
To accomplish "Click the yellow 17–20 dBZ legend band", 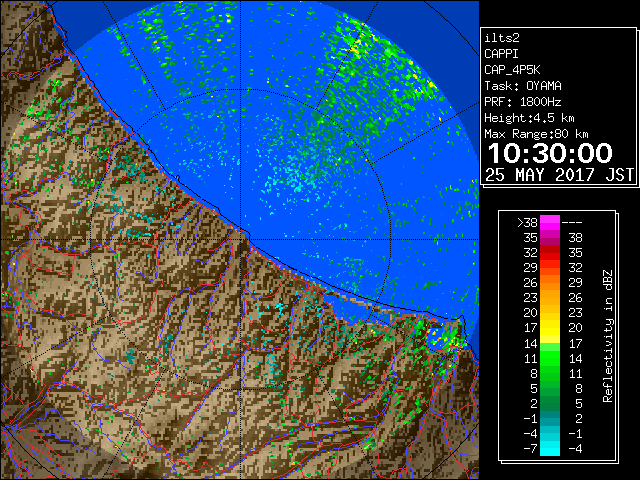I will [x=550, y=328].
